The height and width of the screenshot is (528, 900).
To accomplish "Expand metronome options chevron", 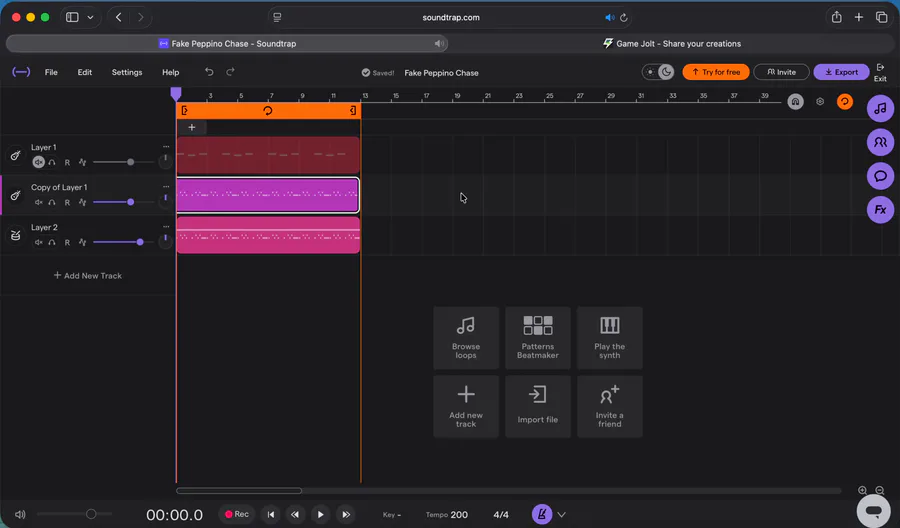I will (561, 515).
